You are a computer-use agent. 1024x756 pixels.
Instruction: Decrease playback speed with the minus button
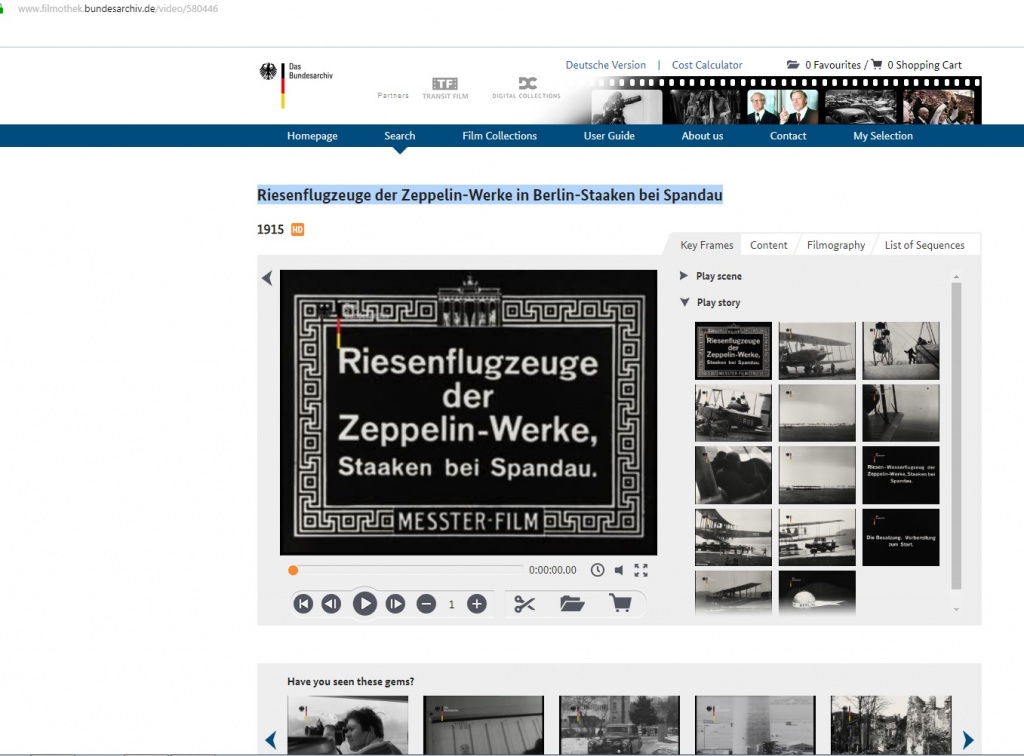pyautogui.click(x=426, y=604)
